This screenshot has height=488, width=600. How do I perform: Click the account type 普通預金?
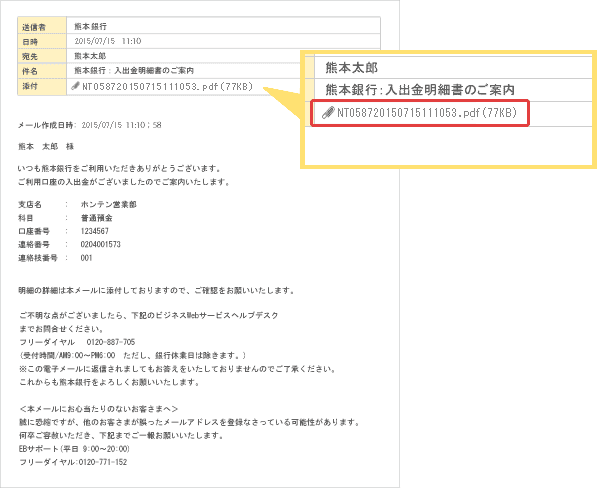click(96, 218)
